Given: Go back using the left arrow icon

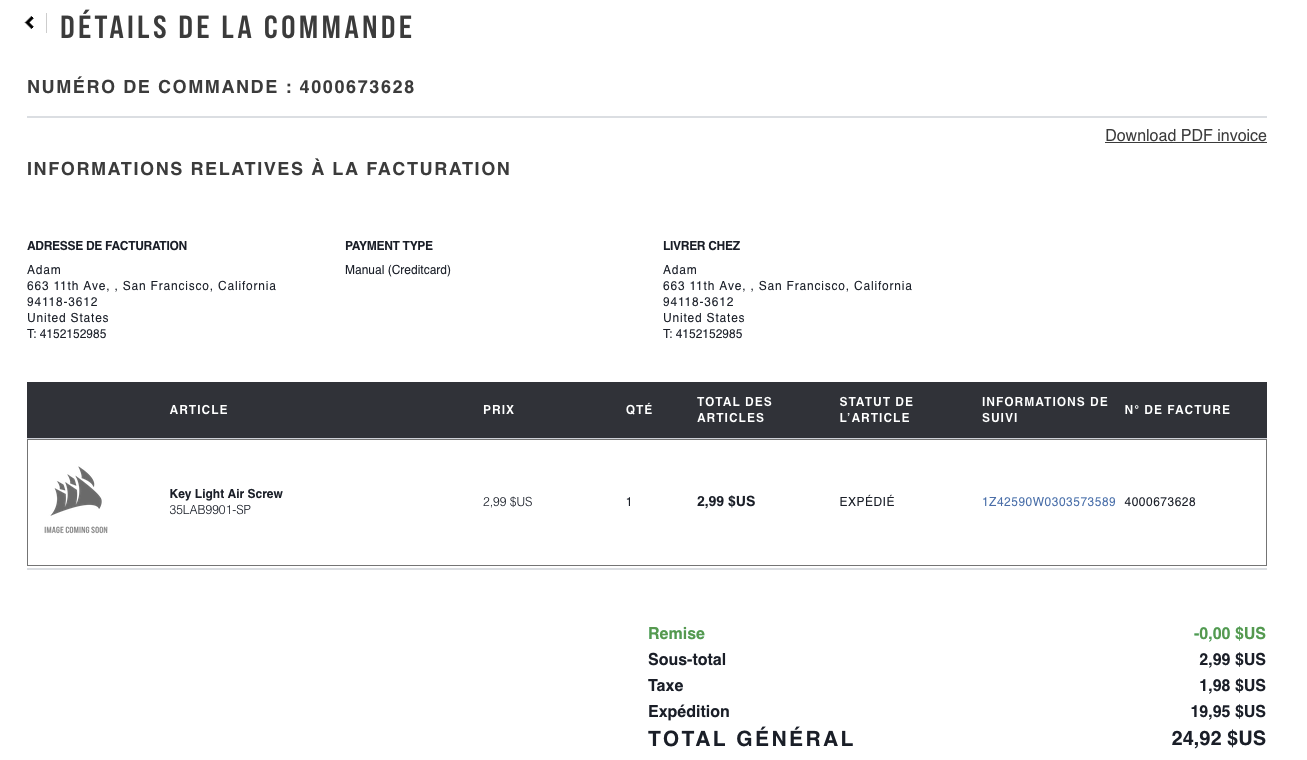Looking at the screenshot, I should pyautogui.click(x=30, y=22).
